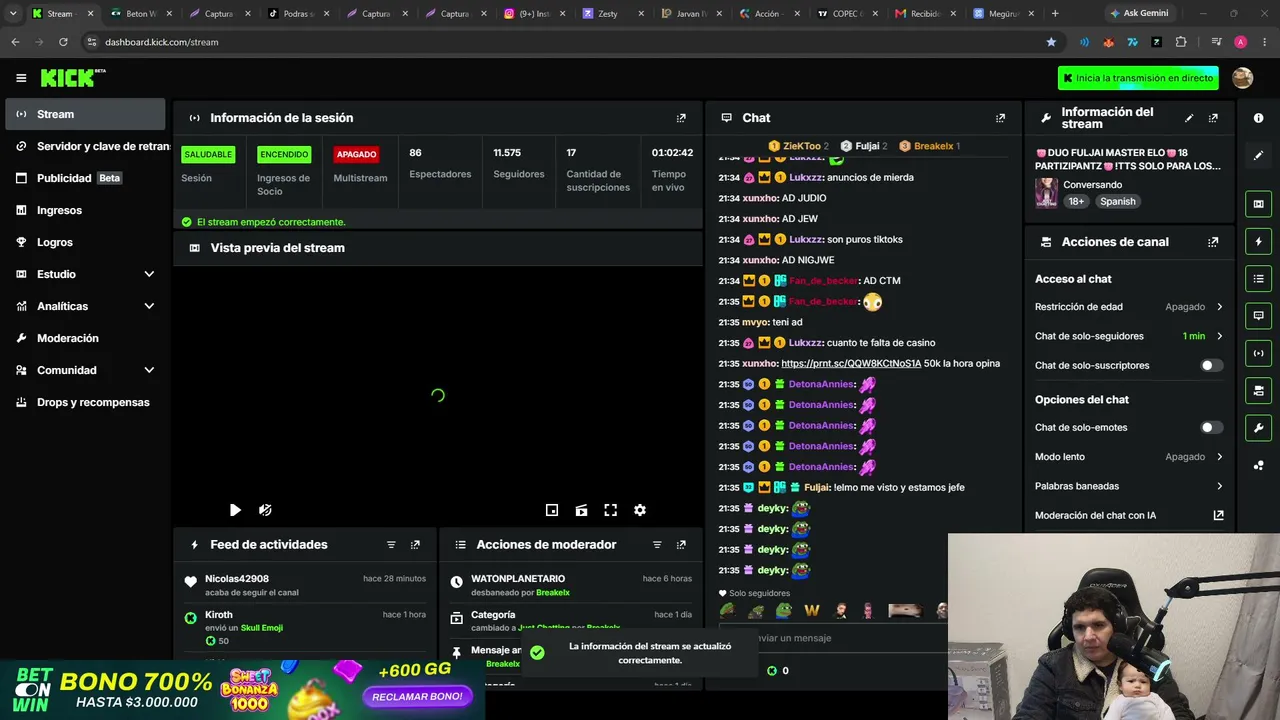Click the chat message input field
1280x720 pixels.
(832, 638)
